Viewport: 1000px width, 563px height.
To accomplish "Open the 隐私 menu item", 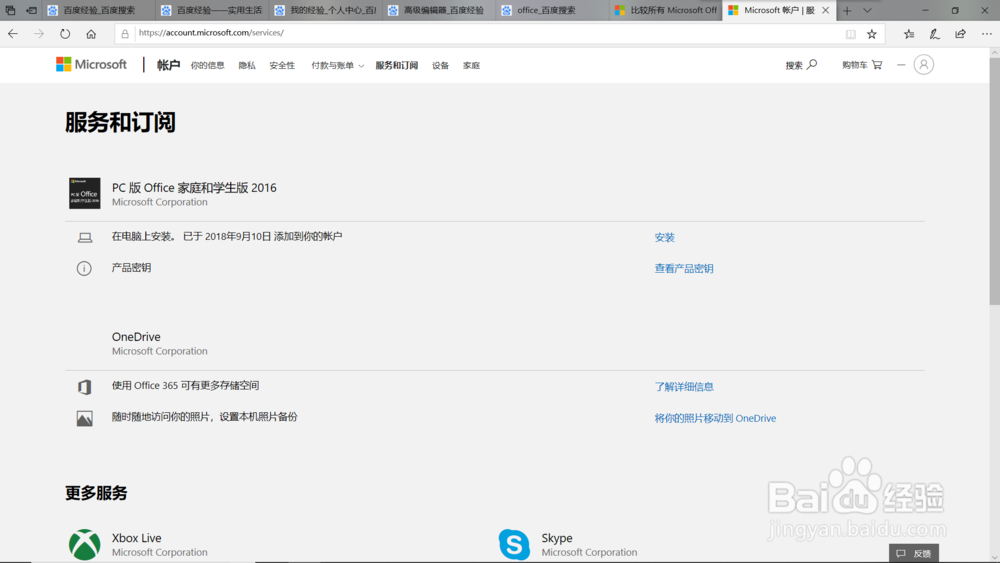I will click(x=247, y=66).
